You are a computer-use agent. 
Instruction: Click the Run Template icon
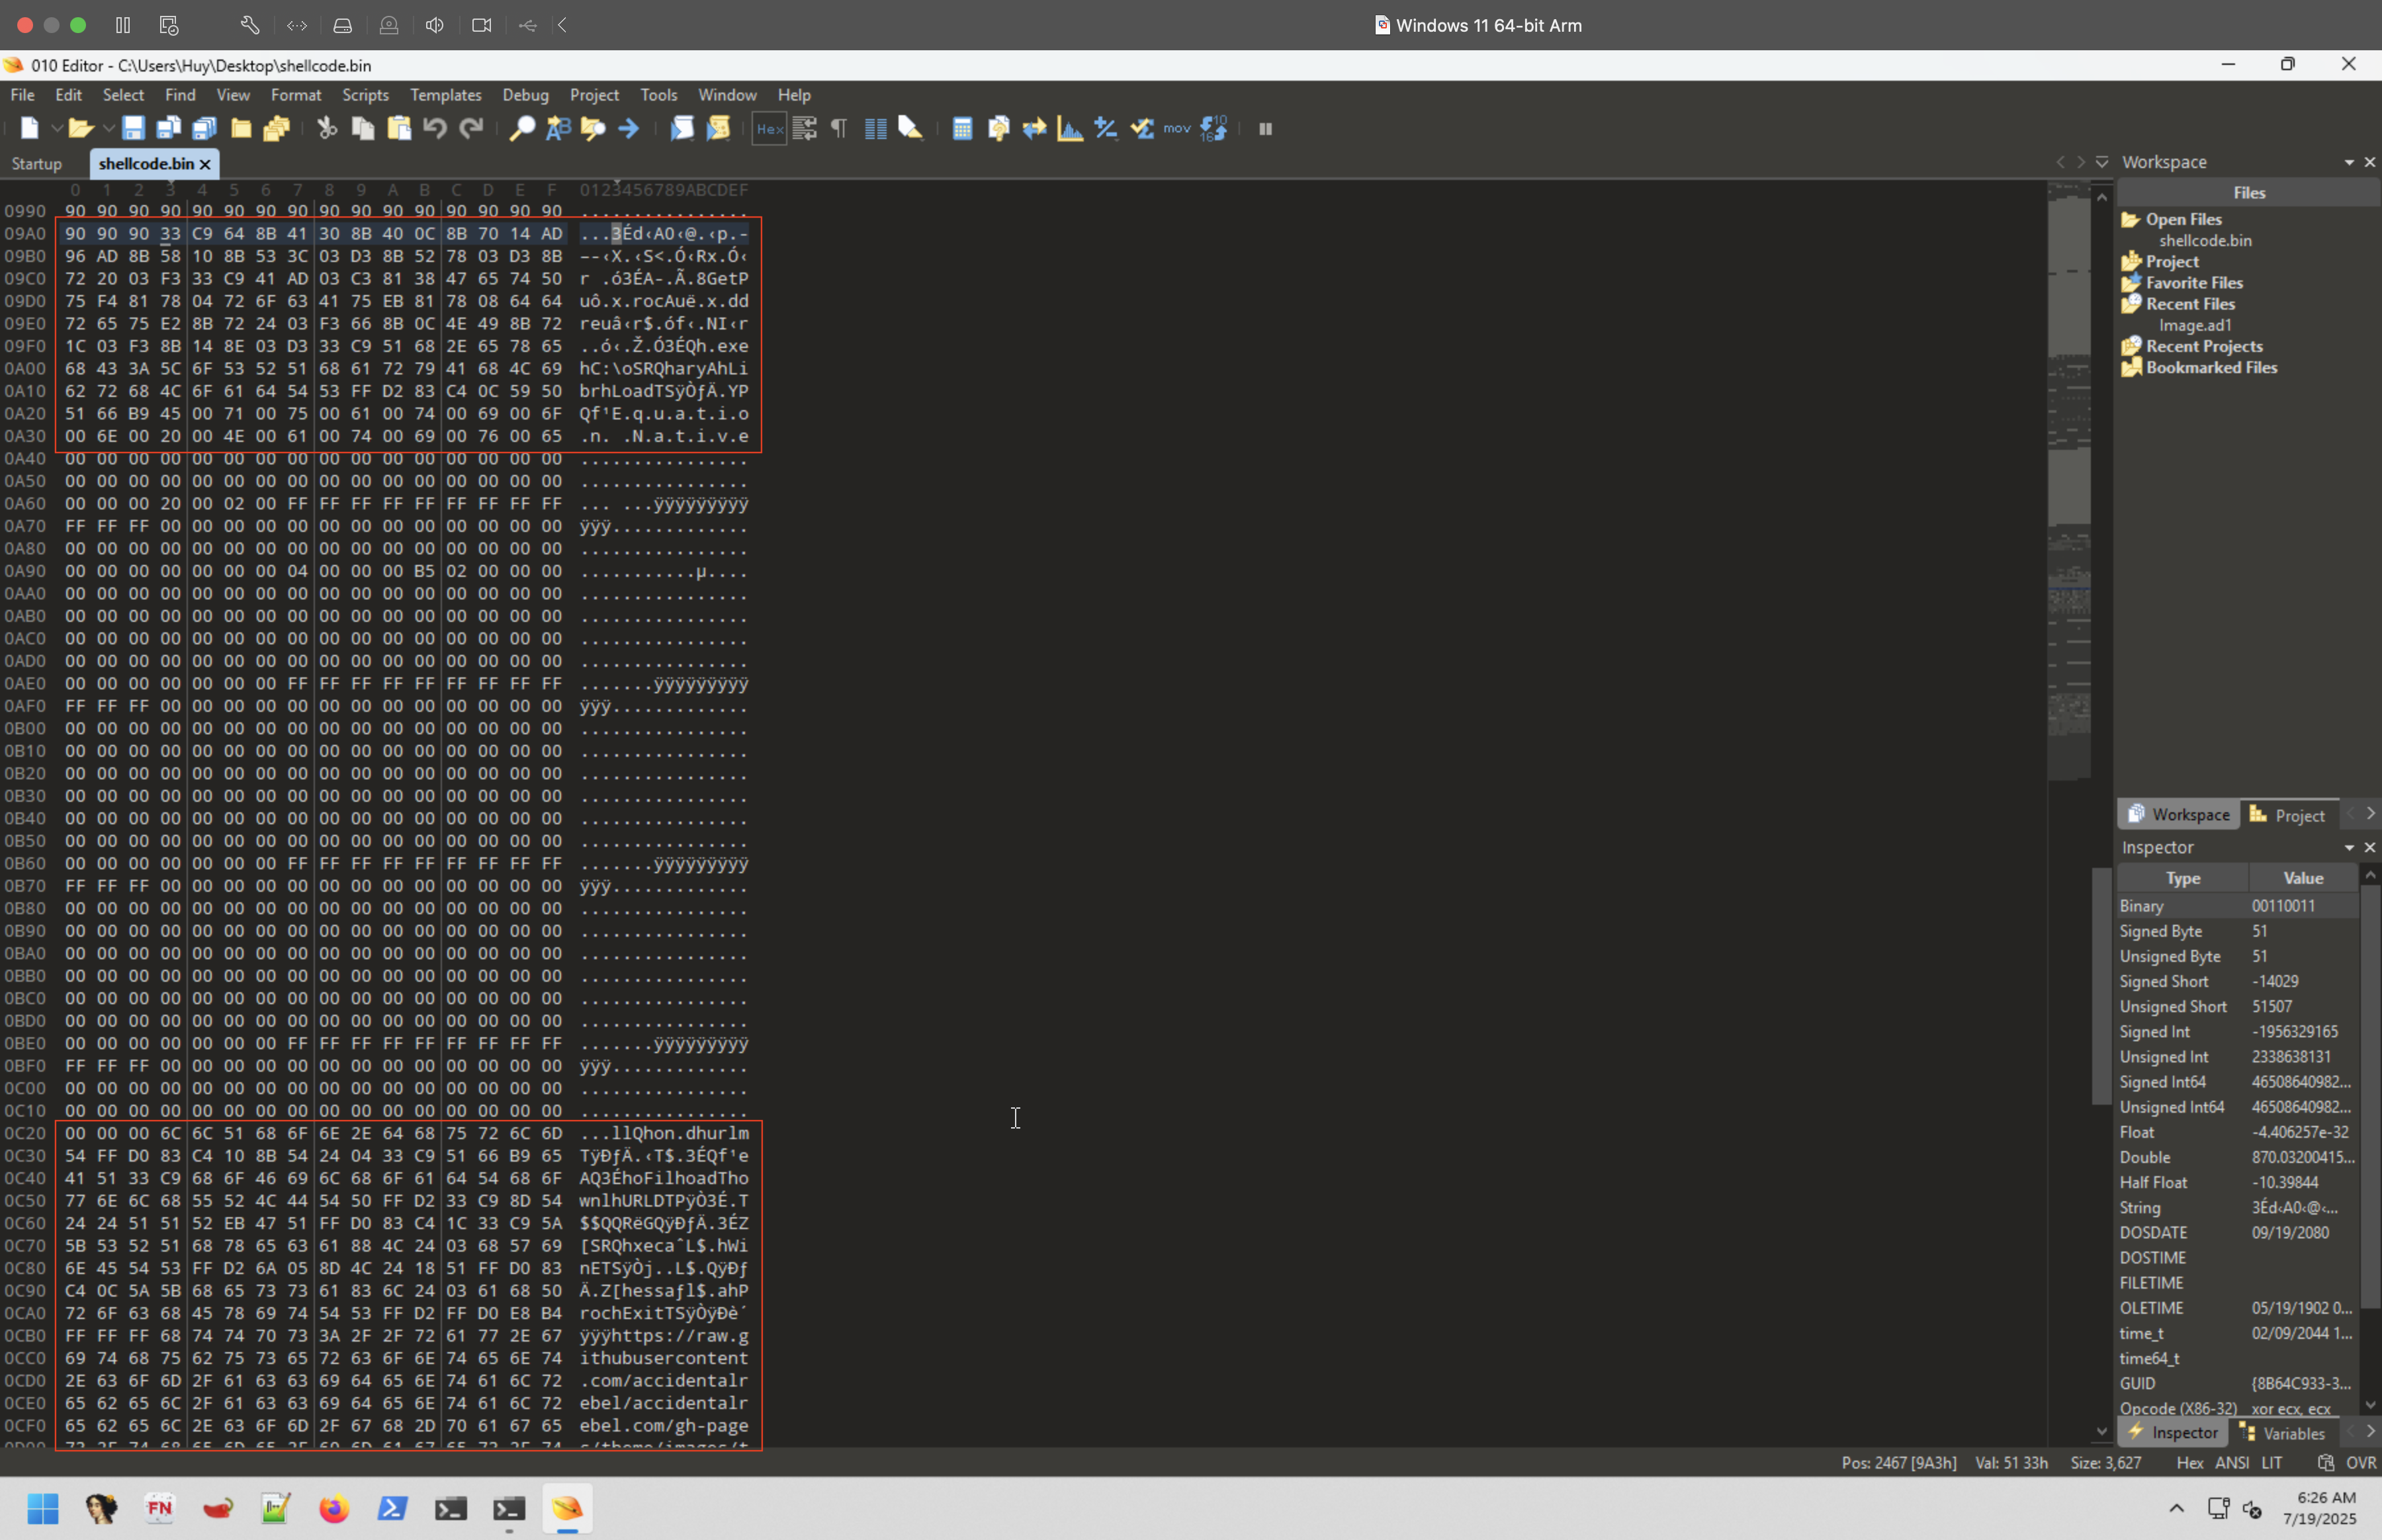(x=718, y=128)
